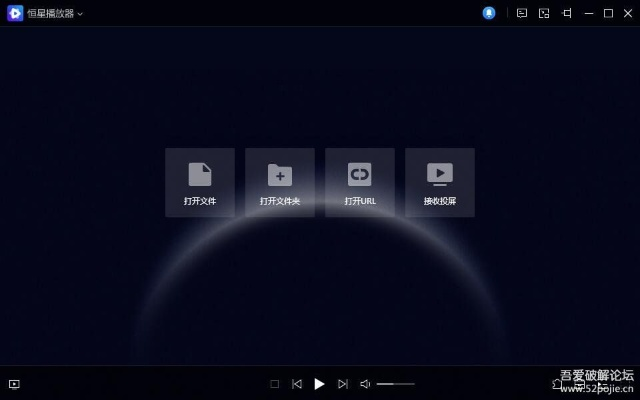The image size is (640, 400).
Task: Click the chain-link icon in 打开URL
Action: (x=360, y=174)
